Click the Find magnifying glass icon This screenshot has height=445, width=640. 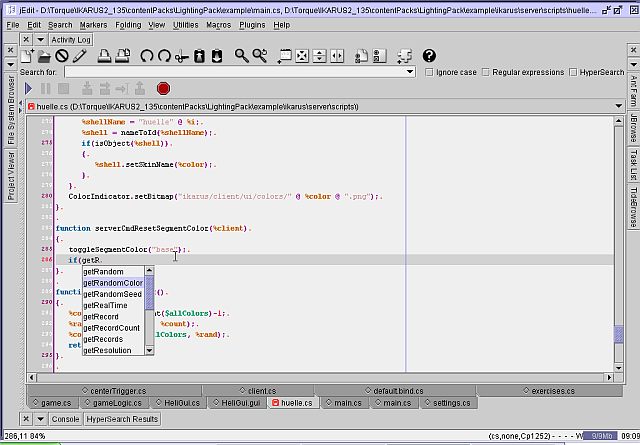click(x=242, y=56)
